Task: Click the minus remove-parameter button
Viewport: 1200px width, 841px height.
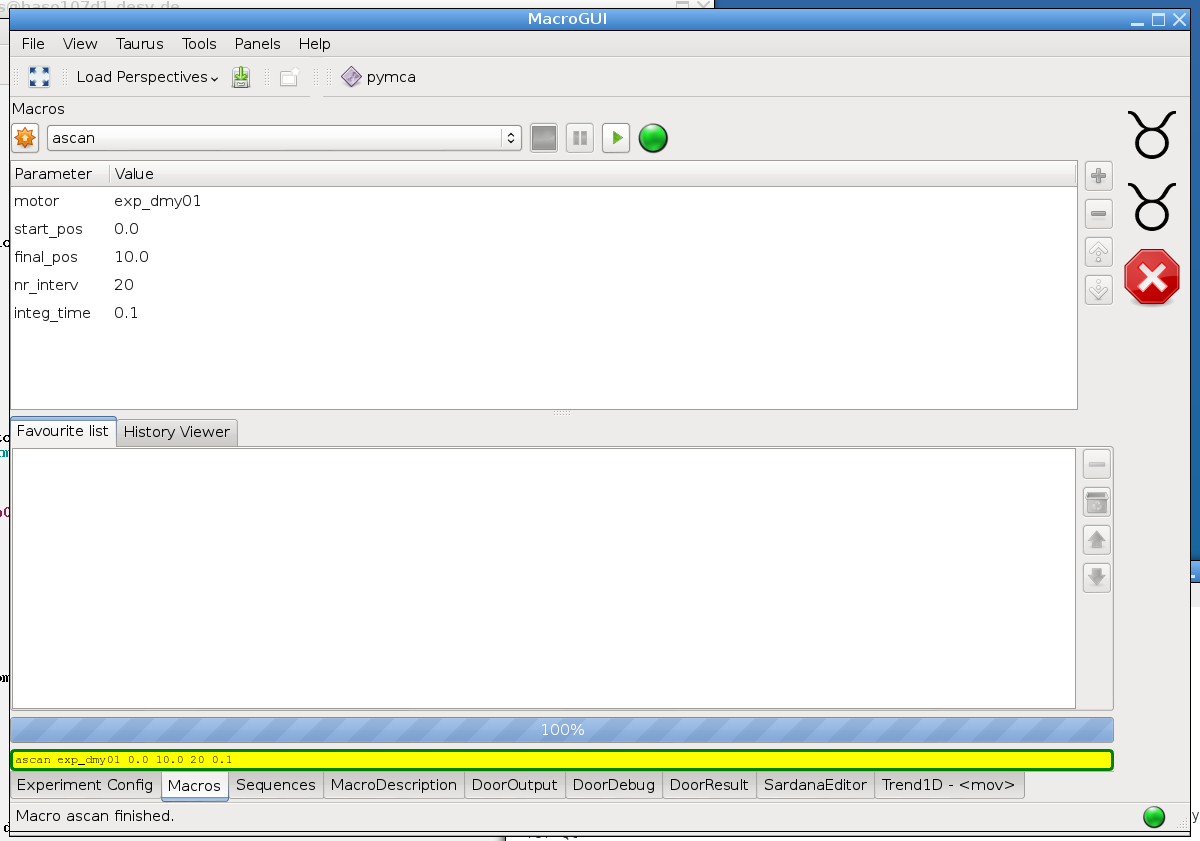Action: (1099, 213)
